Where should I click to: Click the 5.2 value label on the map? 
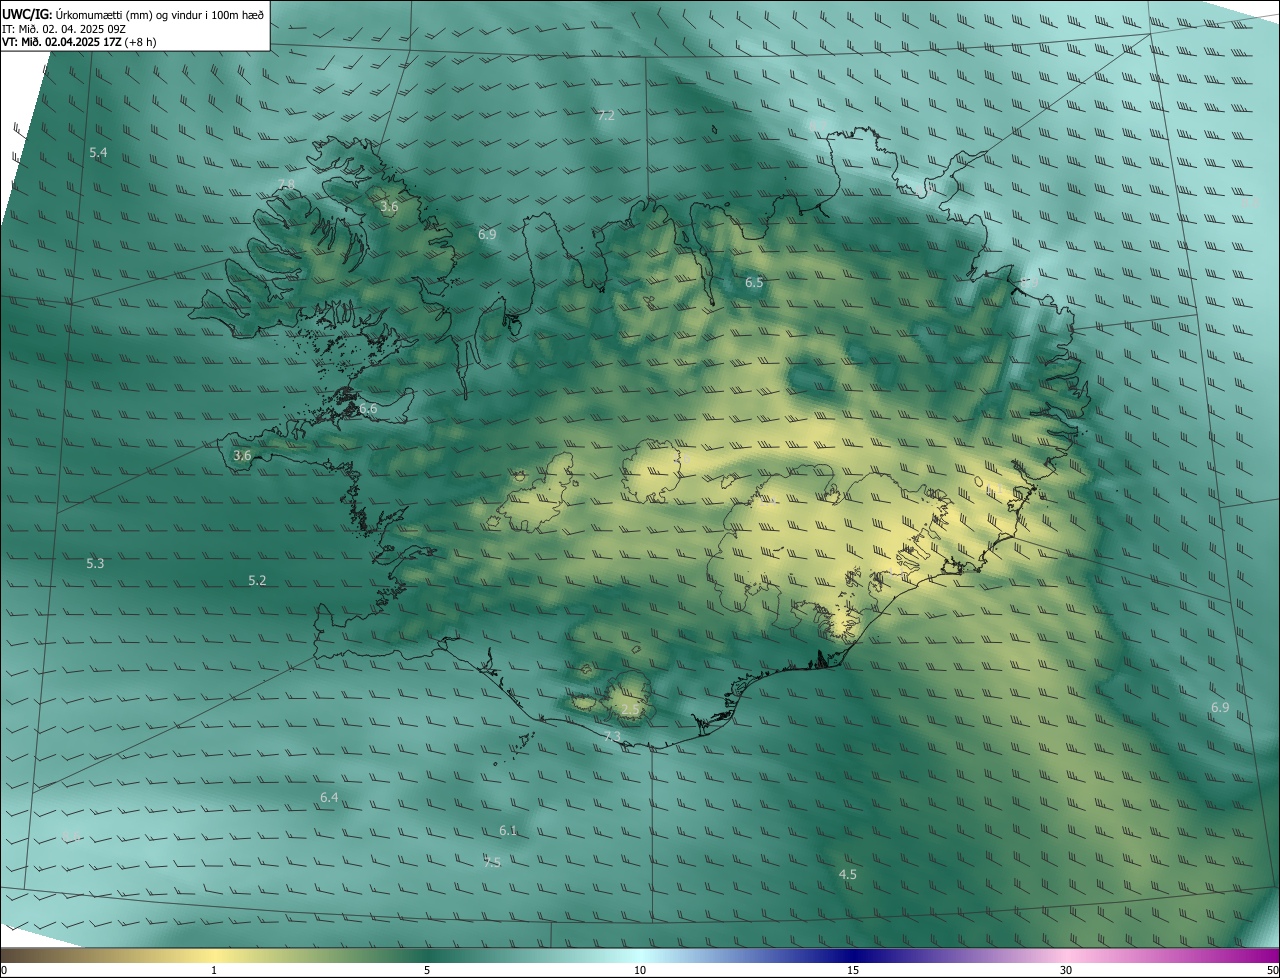257,581
